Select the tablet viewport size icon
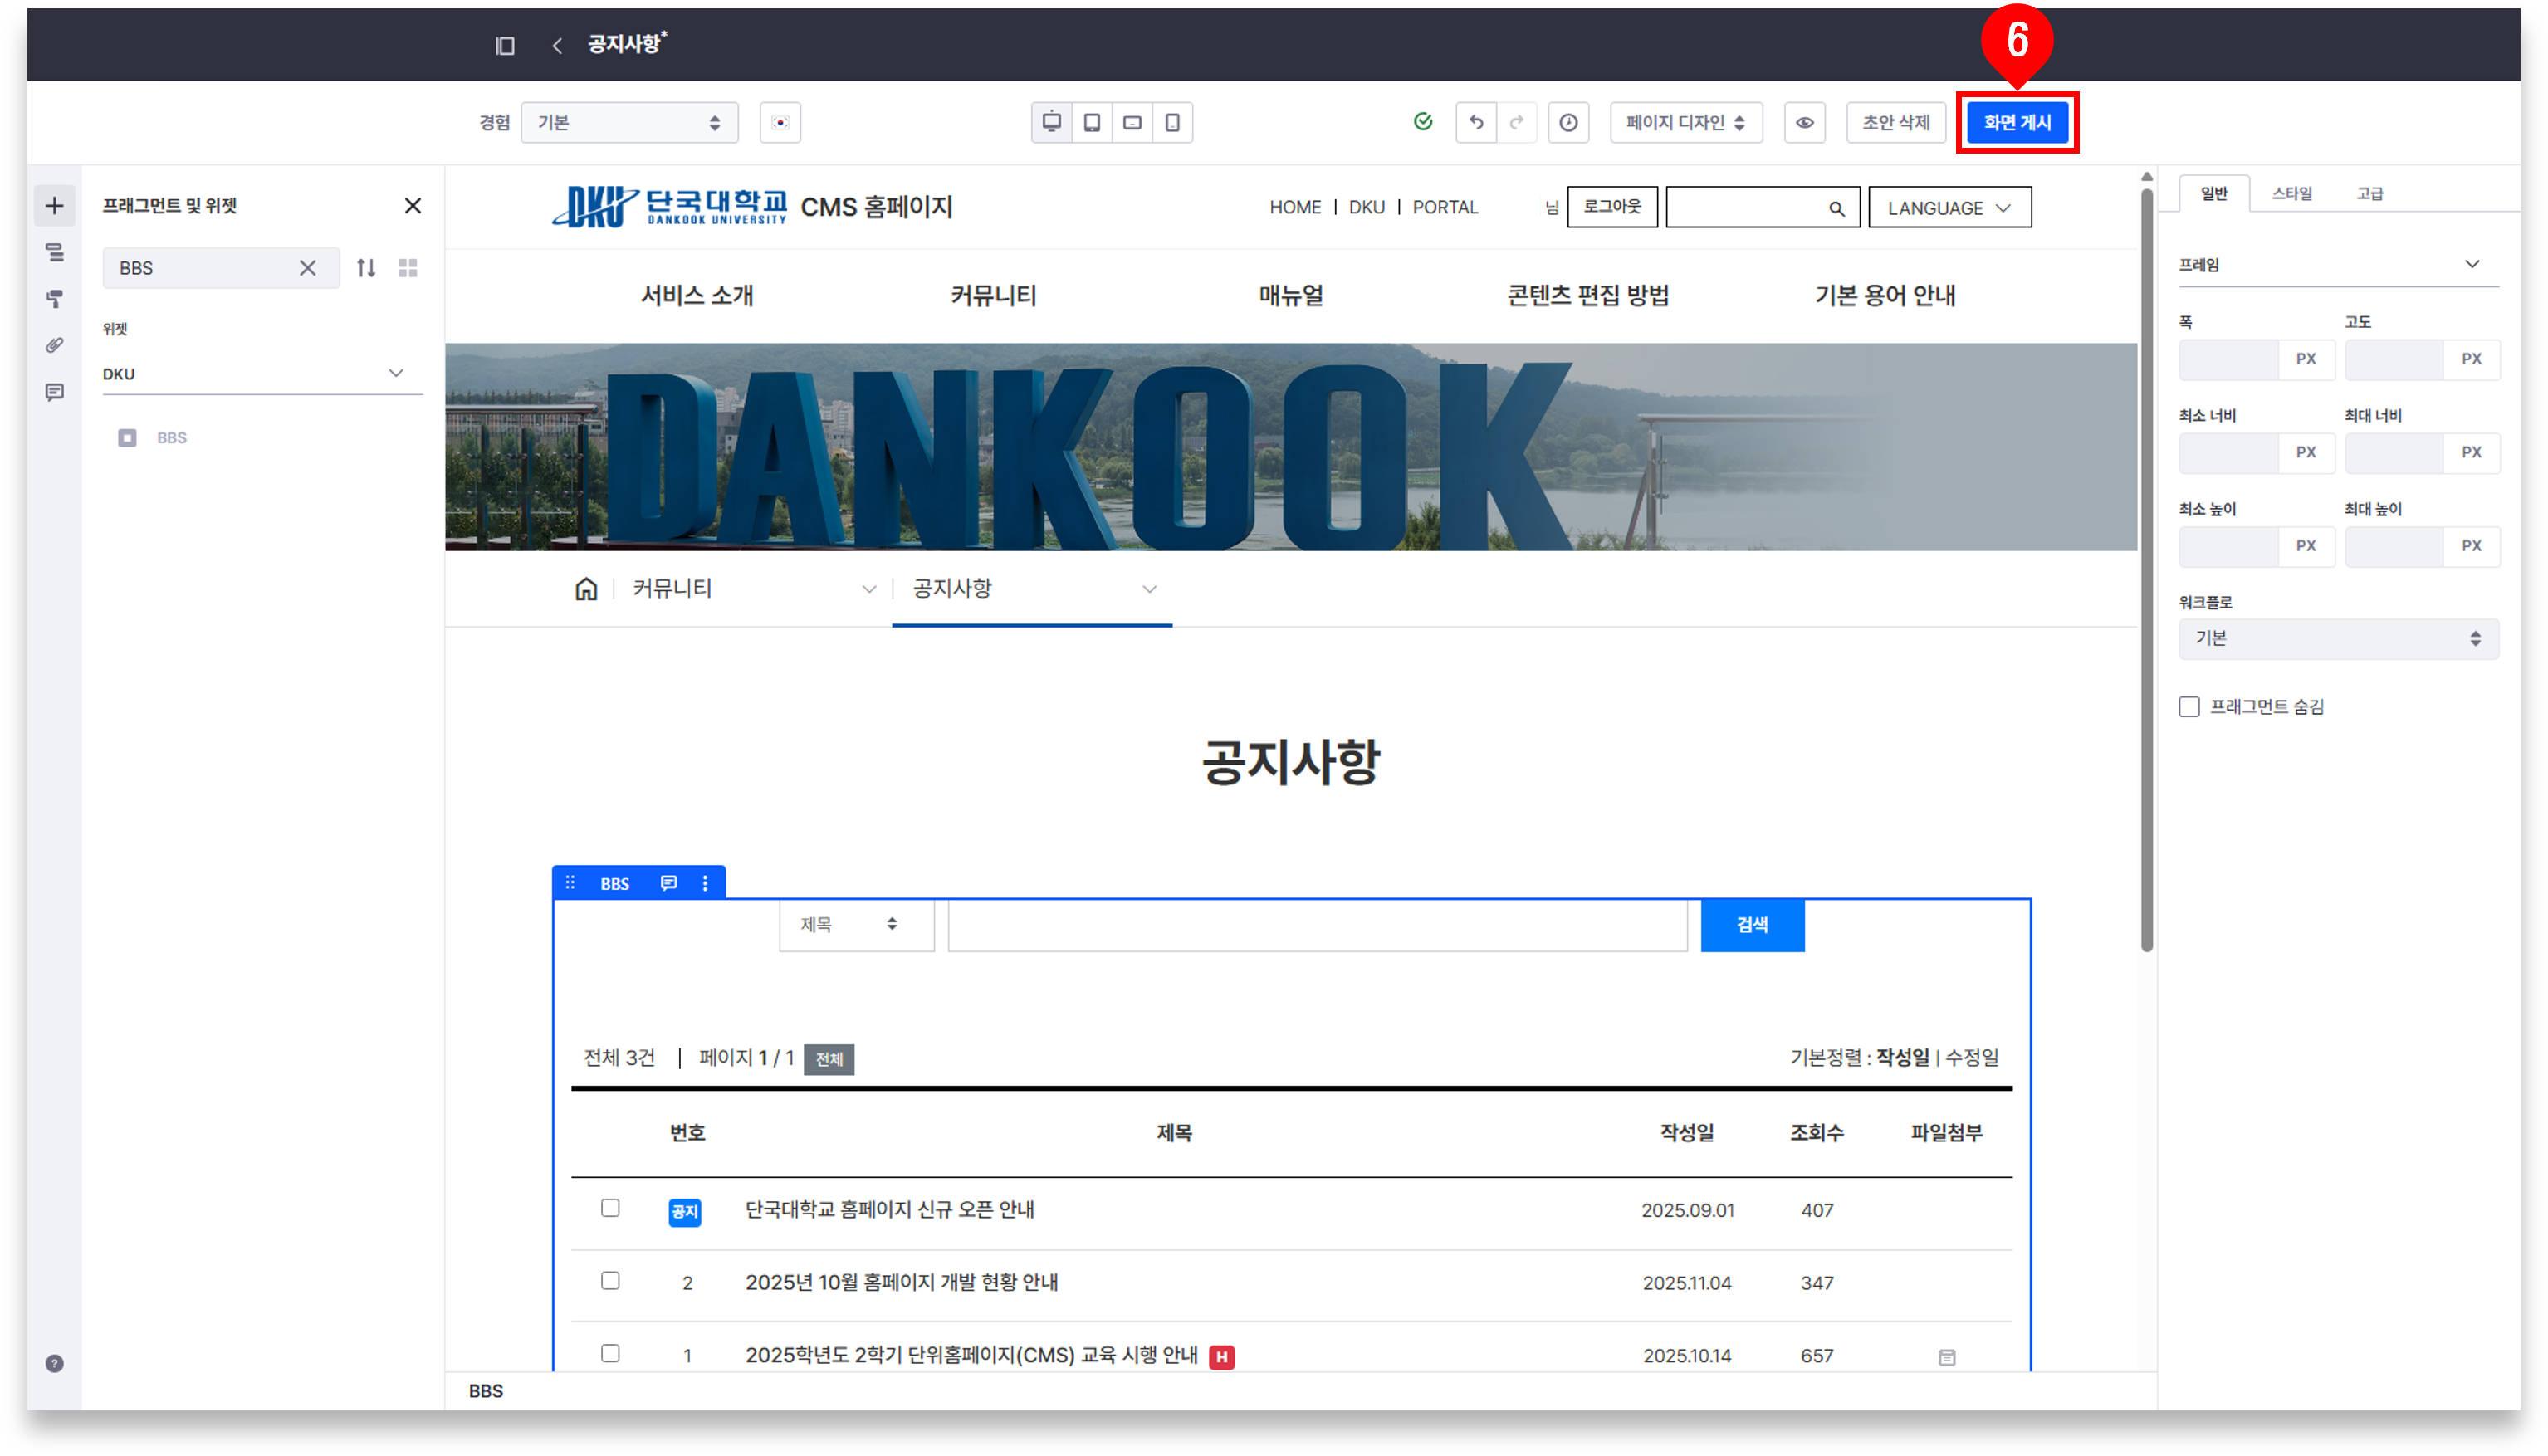 coord(1092,123)
